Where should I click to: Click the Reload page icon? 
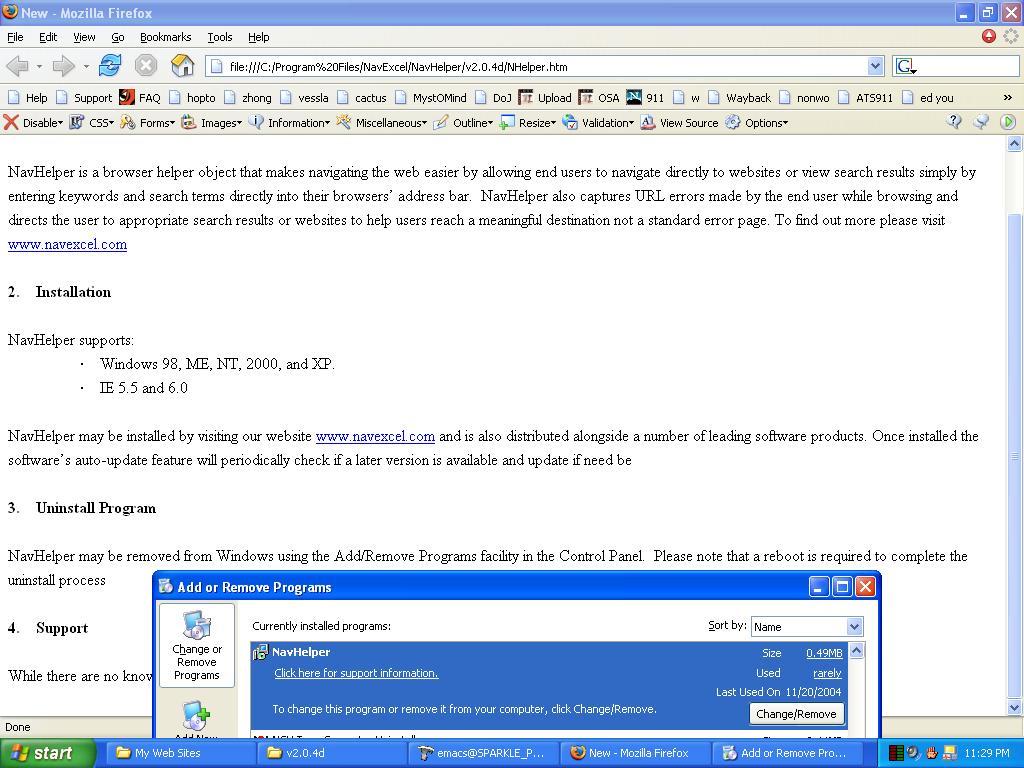110,66
